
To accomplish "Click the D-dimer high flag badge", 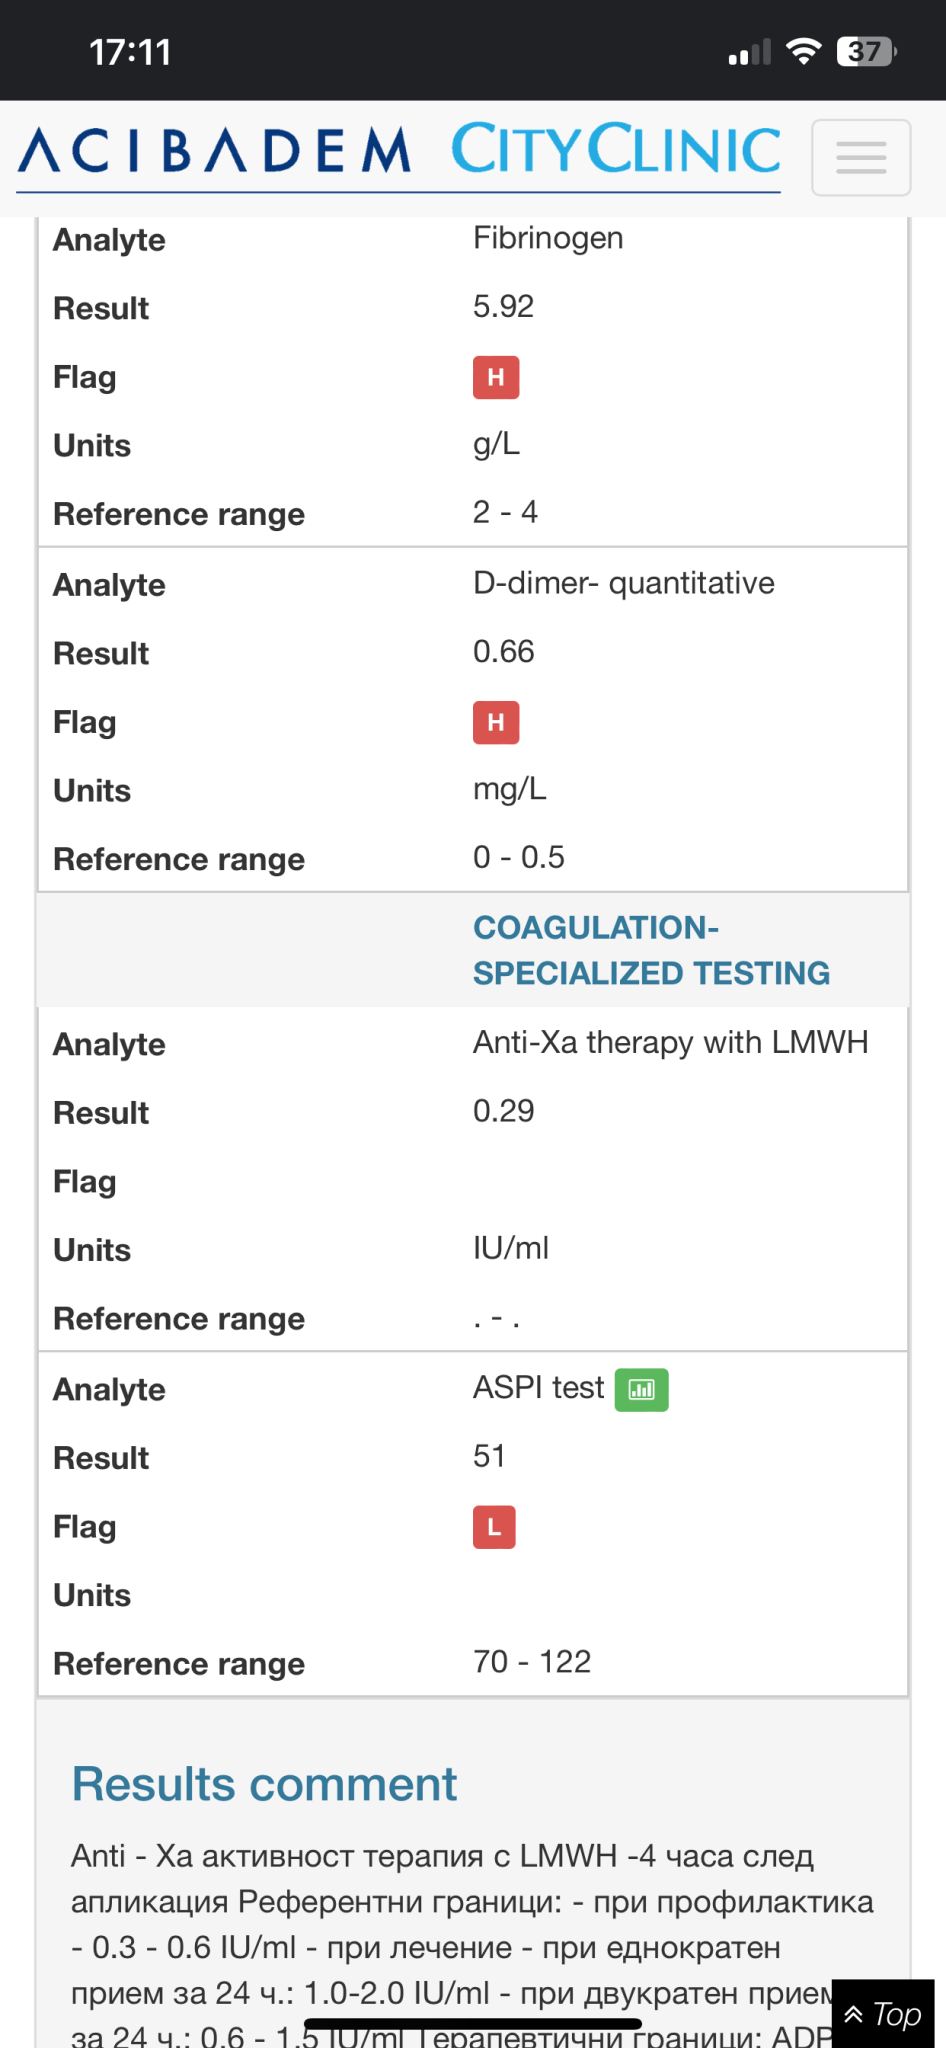I will (496, 722).
